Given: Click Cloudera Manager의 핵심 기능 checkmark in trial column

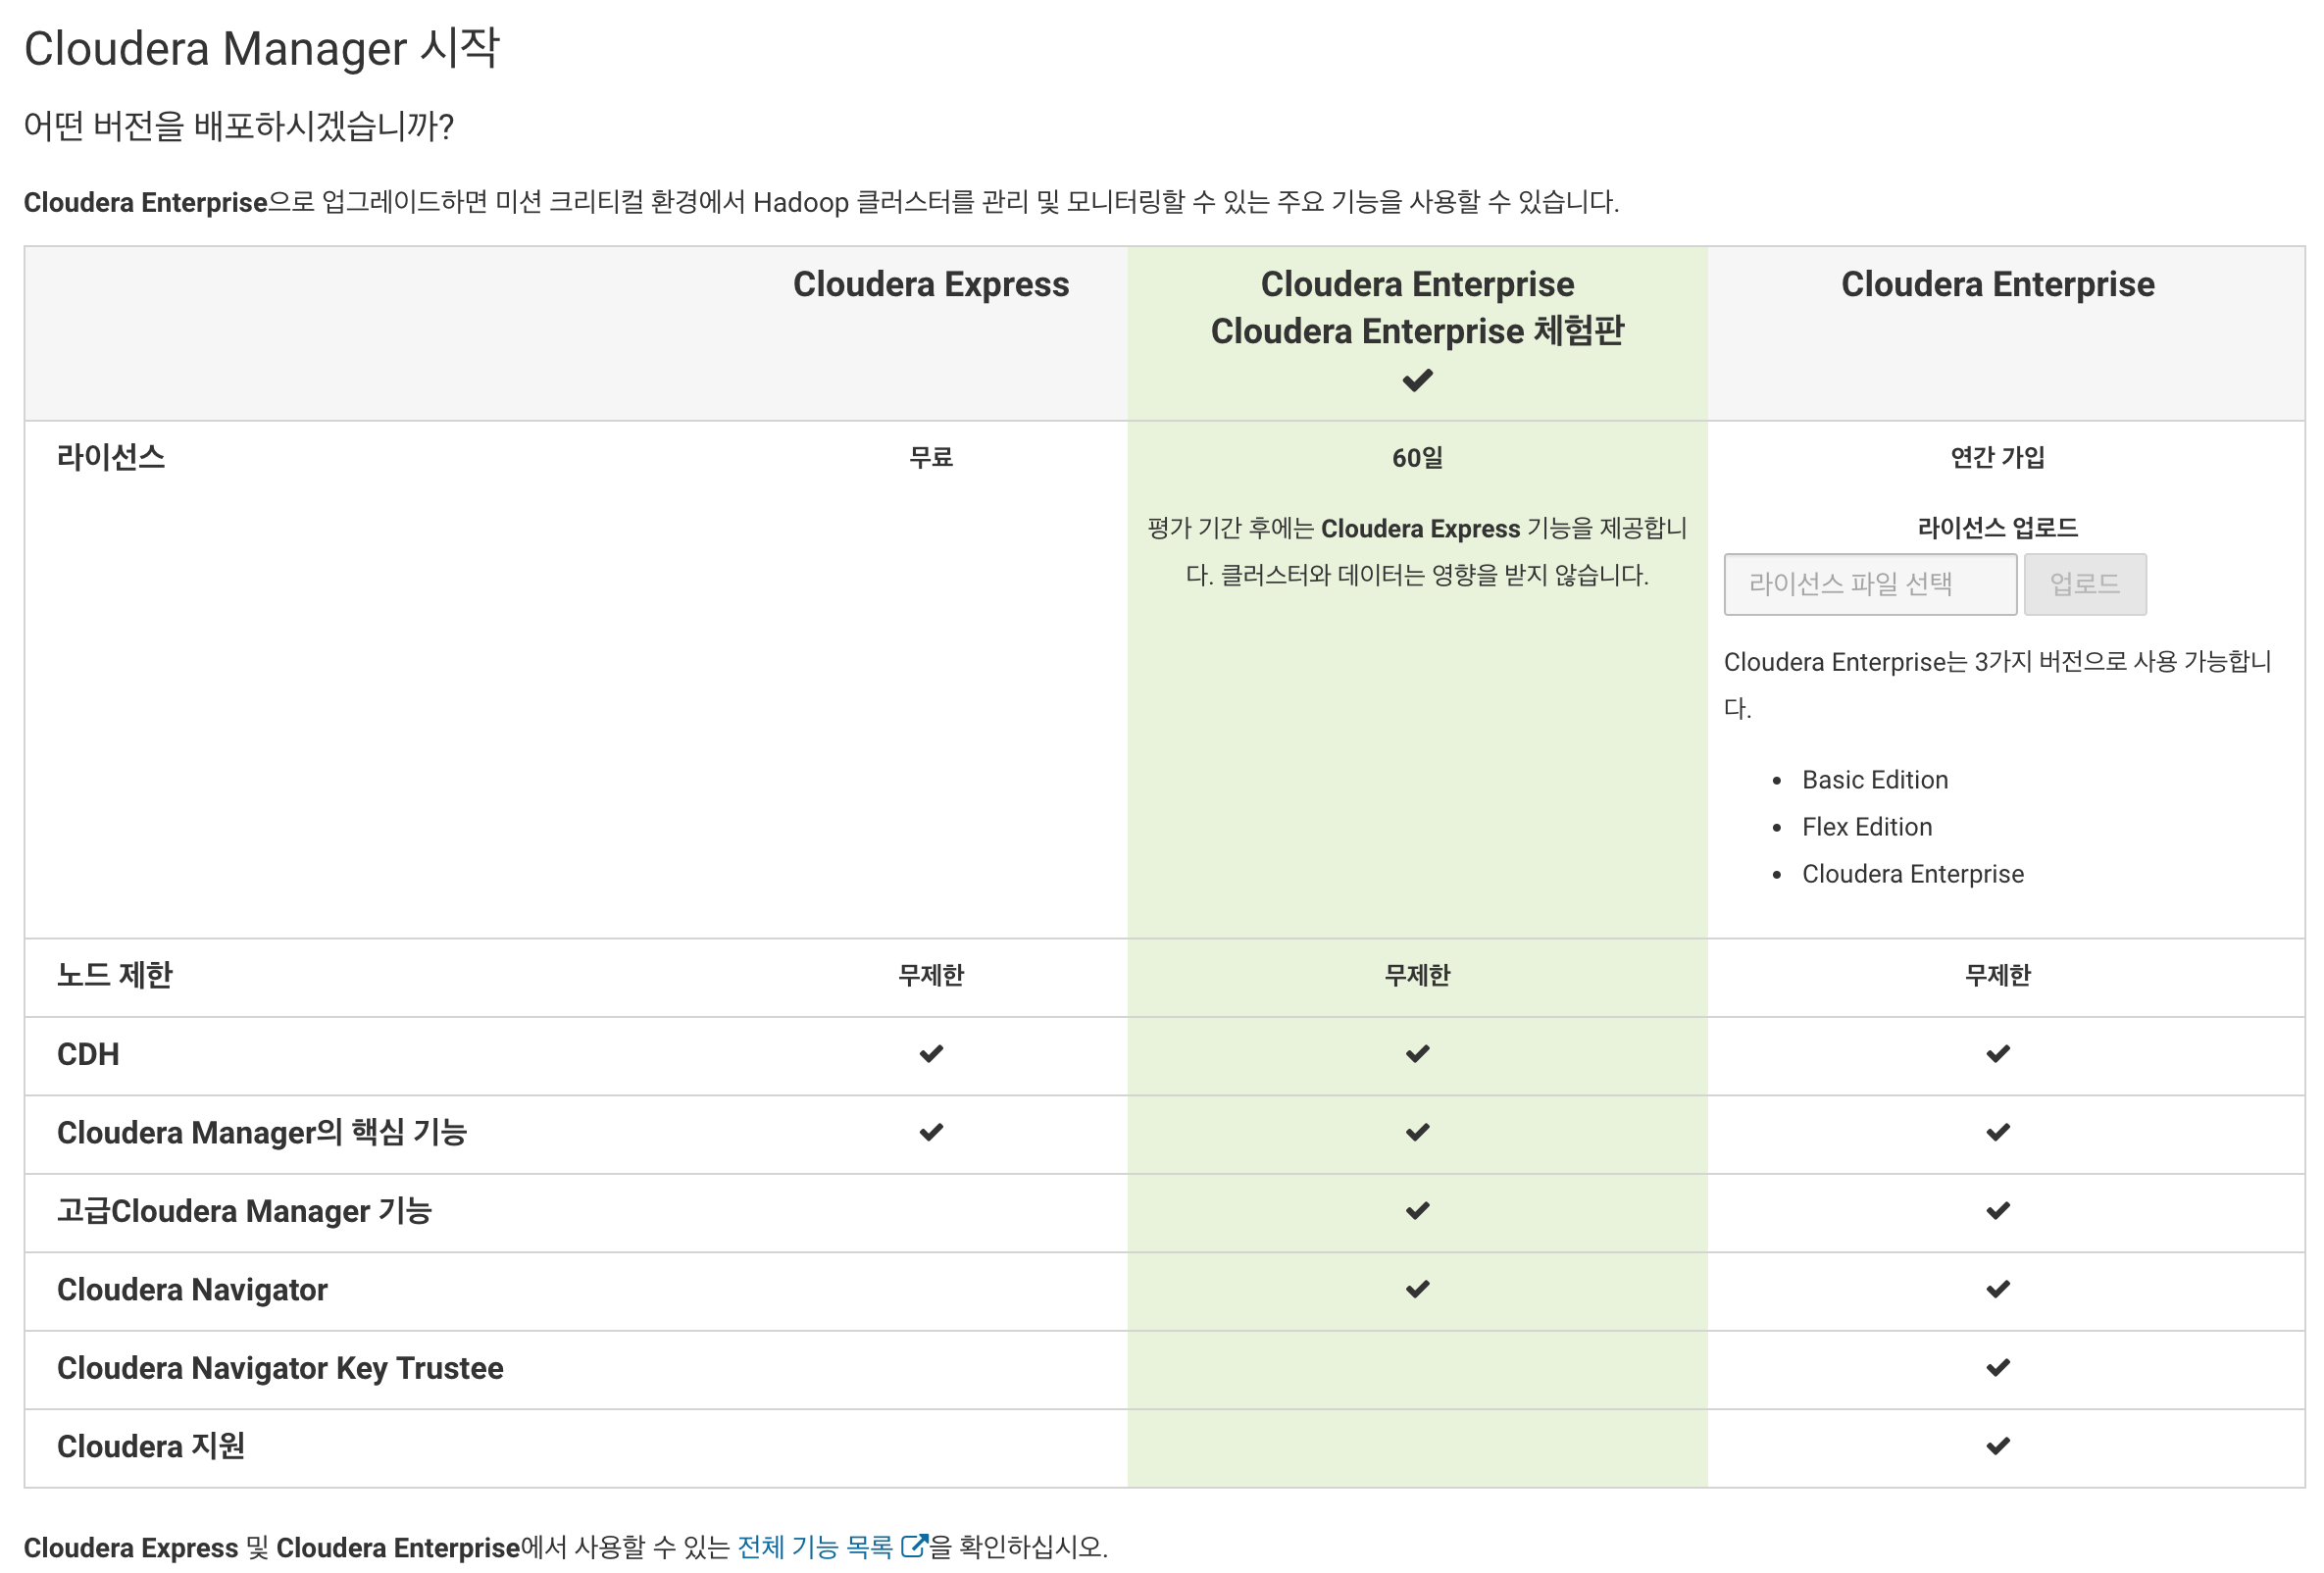Looking at the screenshot, I should [x=1417, y=1132].
